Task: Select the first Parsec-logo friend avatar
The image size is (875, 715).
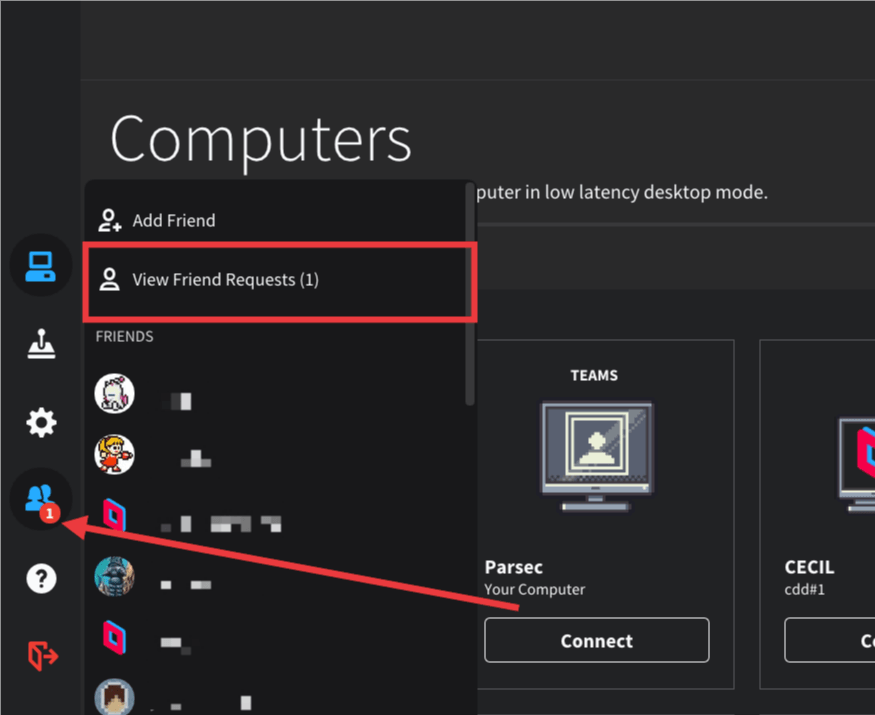Action: pos(114,516)
